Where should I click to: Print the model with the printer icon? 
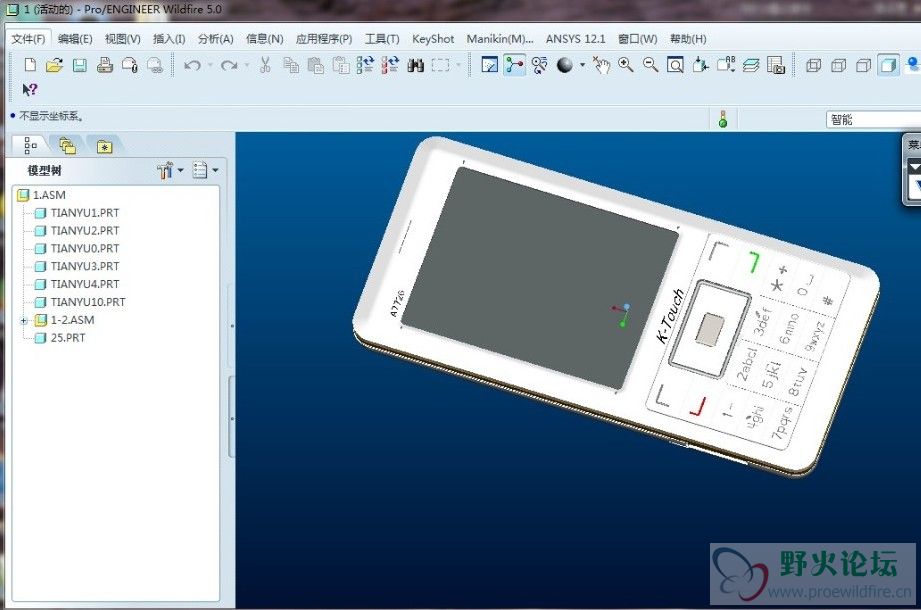105,65
